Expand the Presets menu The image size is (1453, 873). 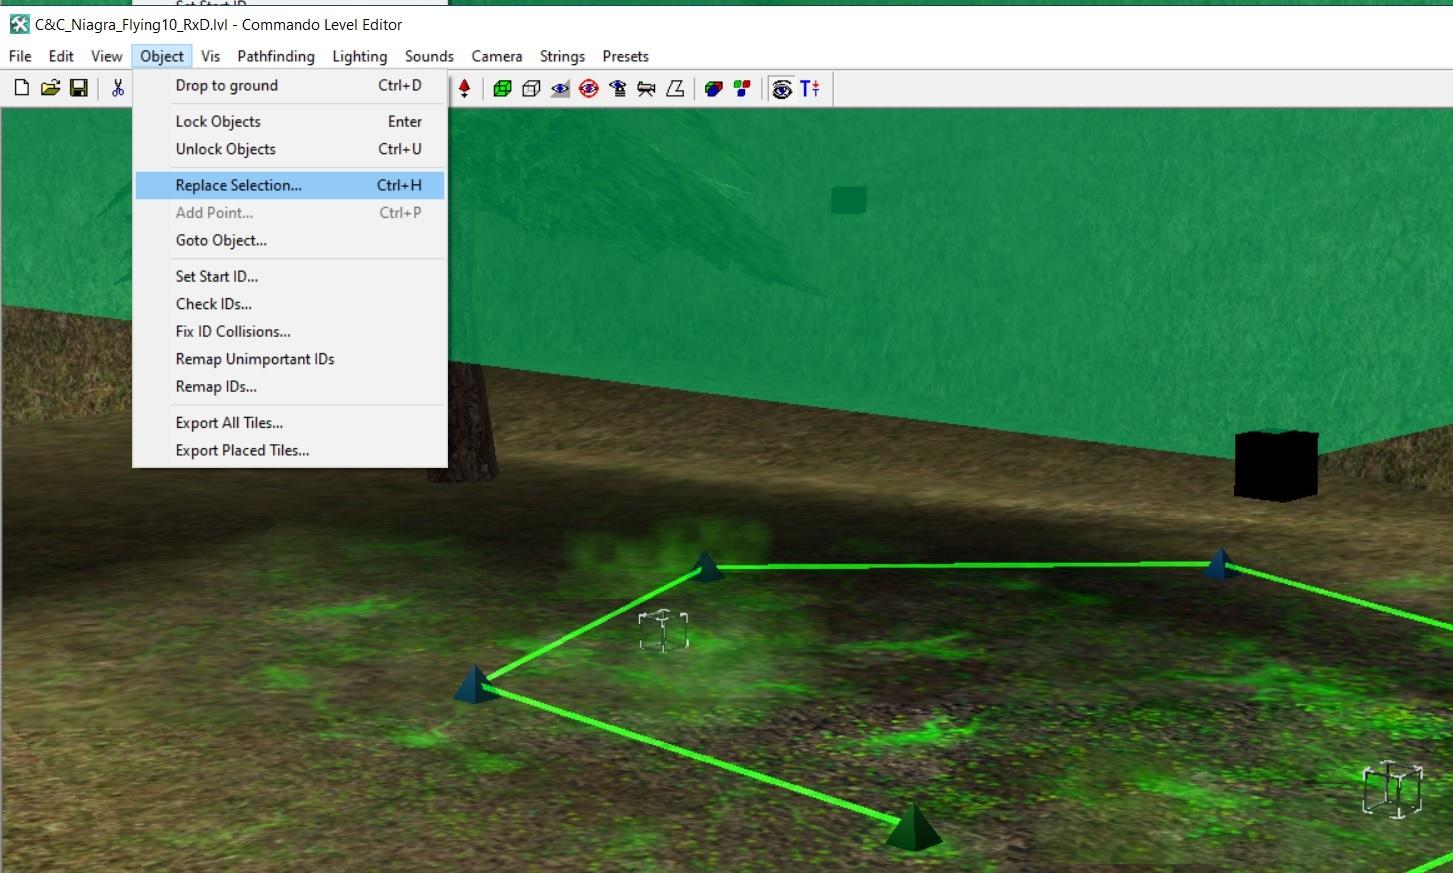click(625, 56)
